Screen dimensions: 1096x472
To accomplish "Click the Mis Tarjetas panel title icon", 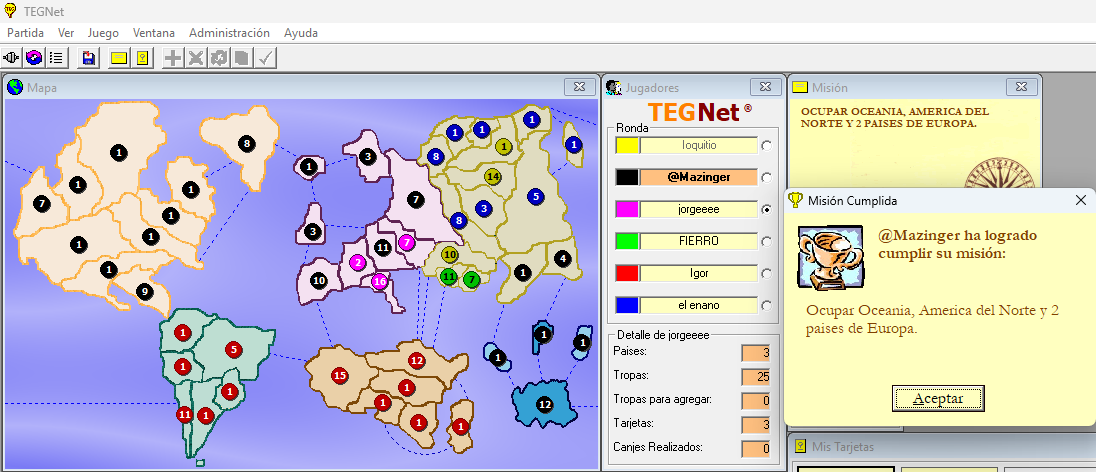I will click(x=801, y=447).
